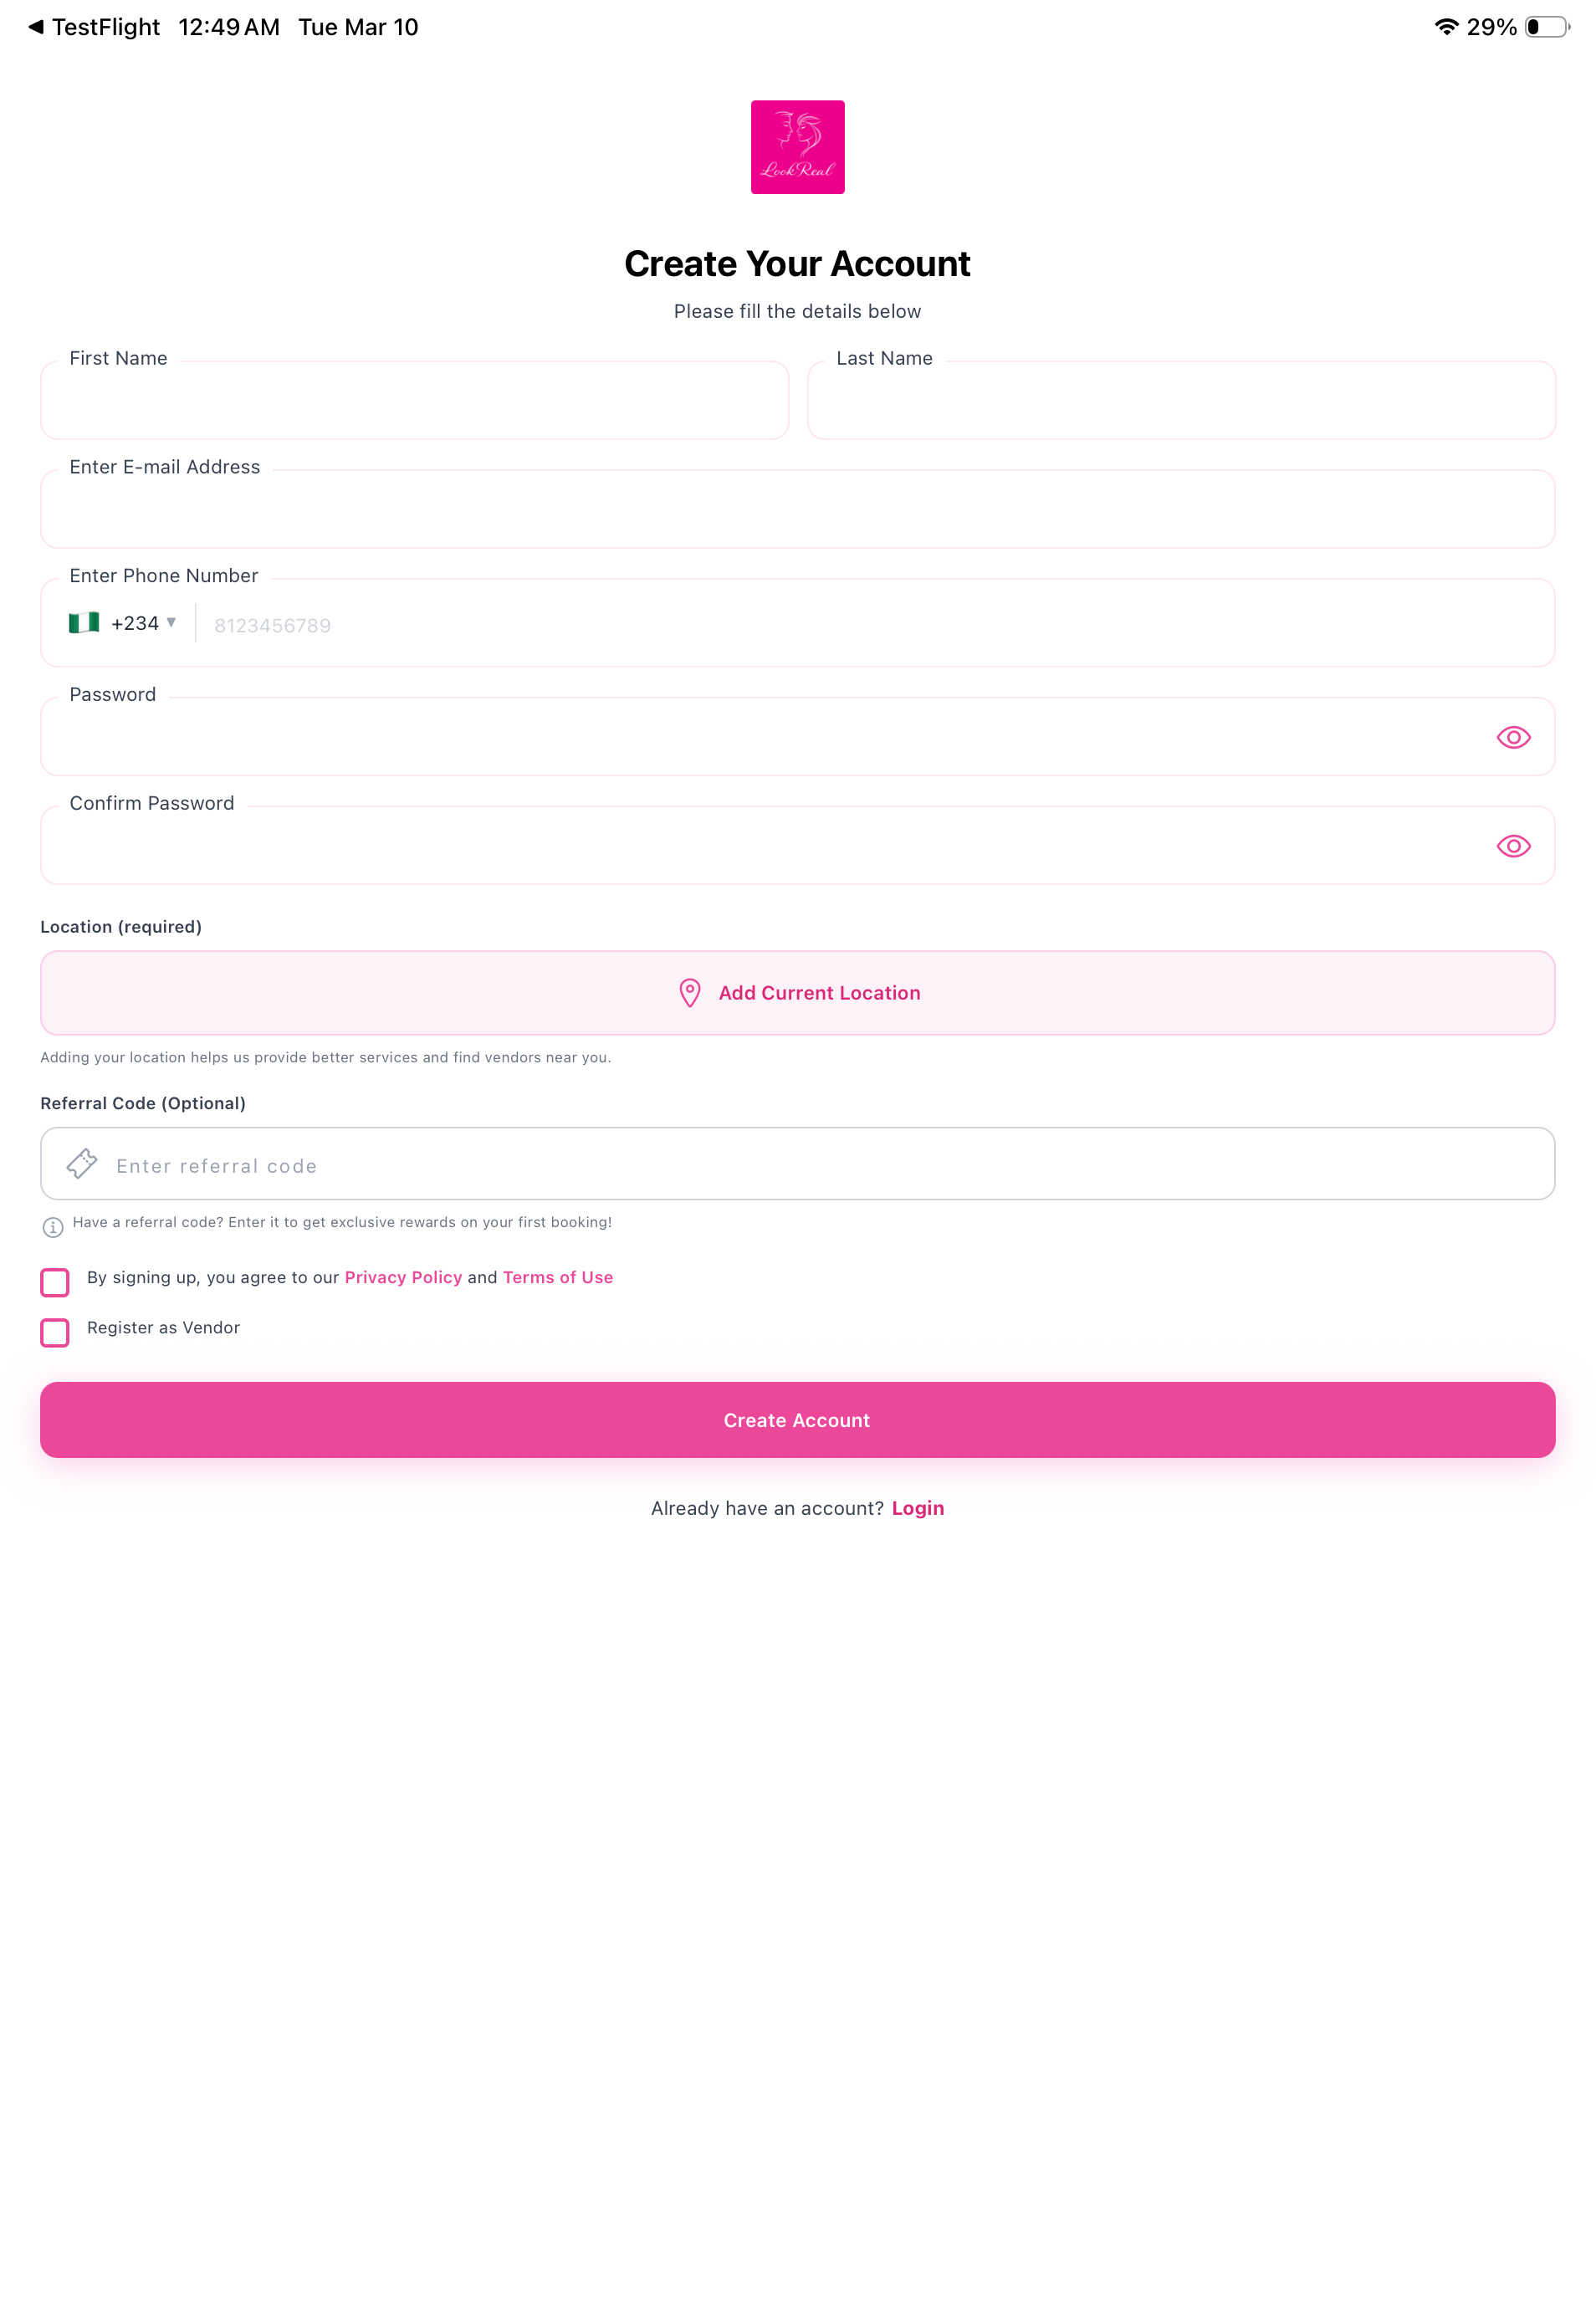Enable Register as Vendor
Image resolution: width=1596 pixels, height=2297 pixels.
55,1332
